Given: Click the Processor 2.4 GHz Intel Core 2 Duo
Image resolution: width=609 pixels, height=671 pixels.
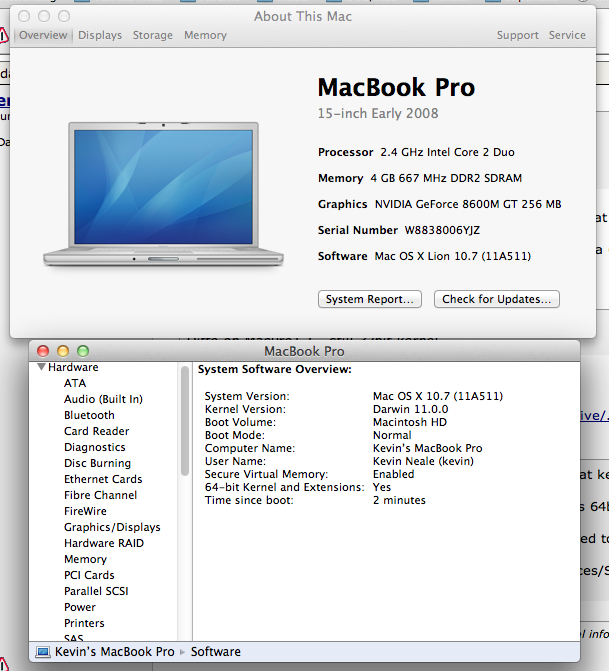Looking at the screenshot, I should click(447, 152).
